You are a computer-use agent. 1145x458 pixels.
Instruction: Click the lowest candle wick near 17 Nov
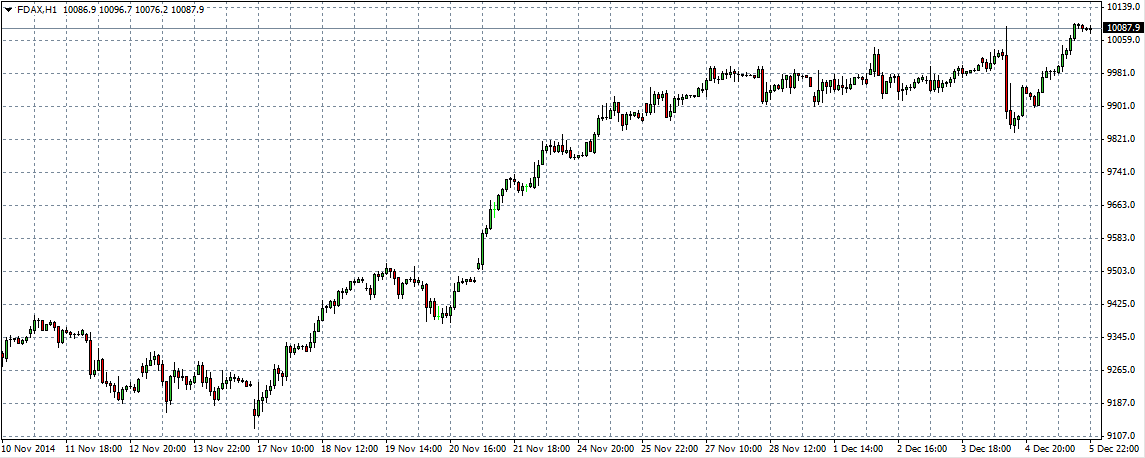coord(255,420)
